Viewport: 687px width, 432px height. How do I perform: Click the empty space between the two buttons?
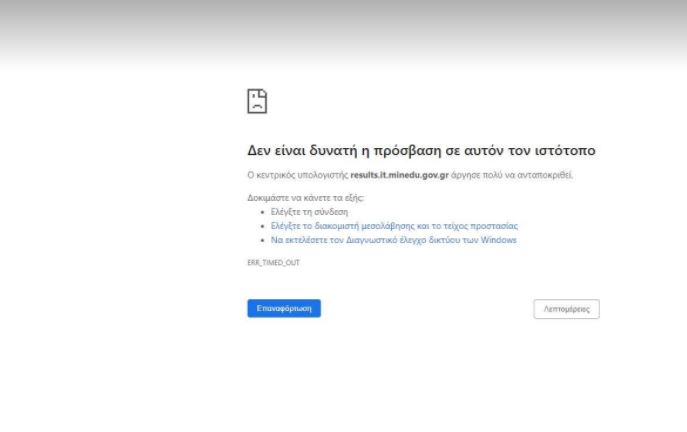pos(427,309)
